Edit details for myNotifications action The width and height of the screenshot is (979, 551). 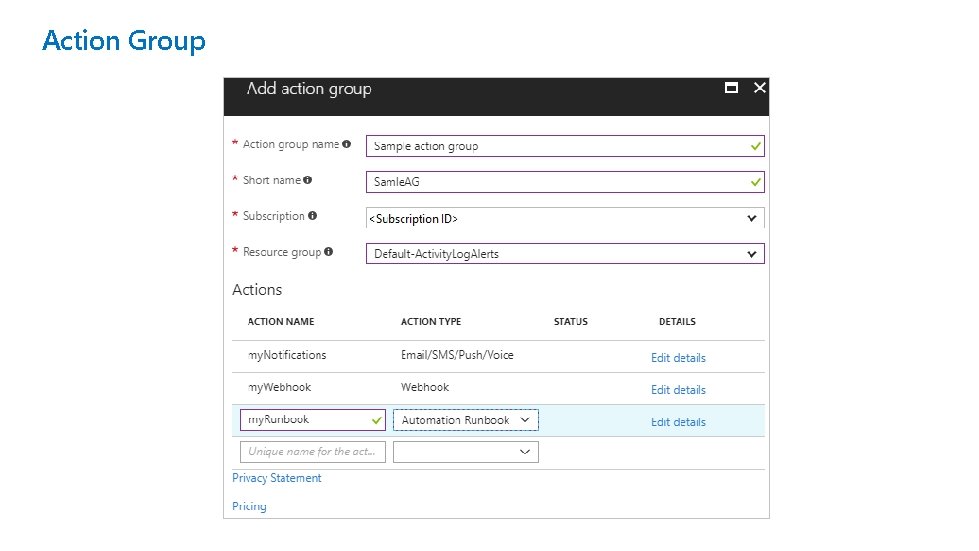(x=678, y=358)
